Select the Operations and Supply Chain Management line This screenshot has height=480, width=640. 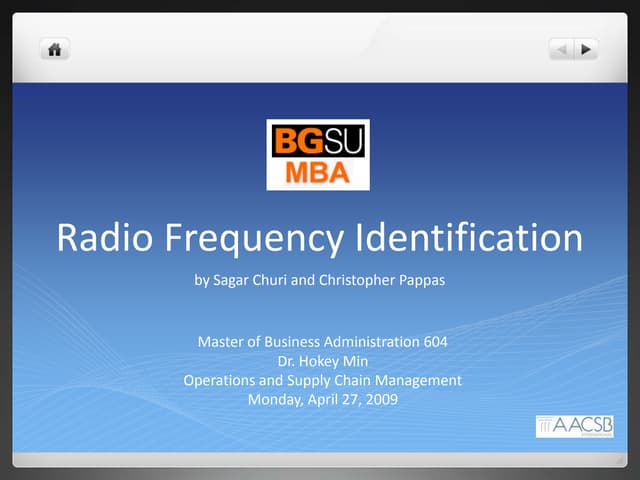coord(322,380)
